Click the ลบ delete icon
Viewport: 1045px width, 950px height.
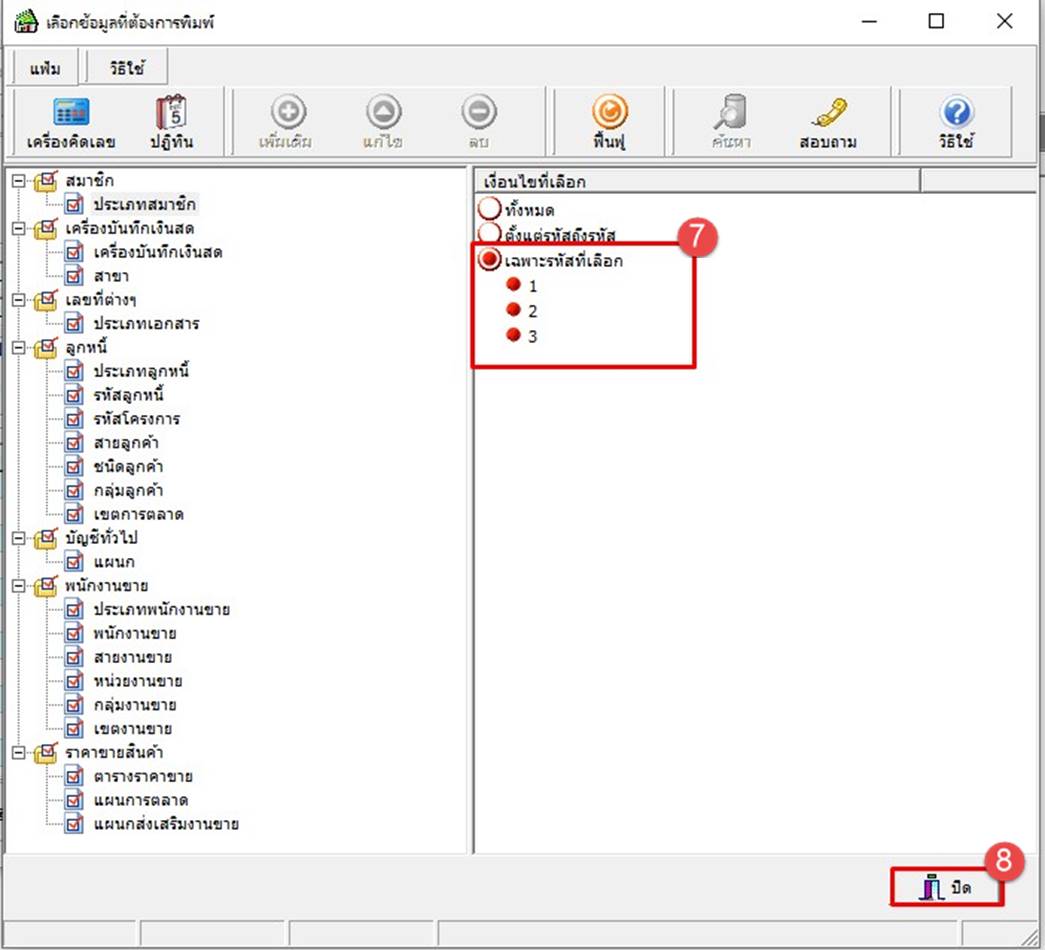click(x=478, y=114)
